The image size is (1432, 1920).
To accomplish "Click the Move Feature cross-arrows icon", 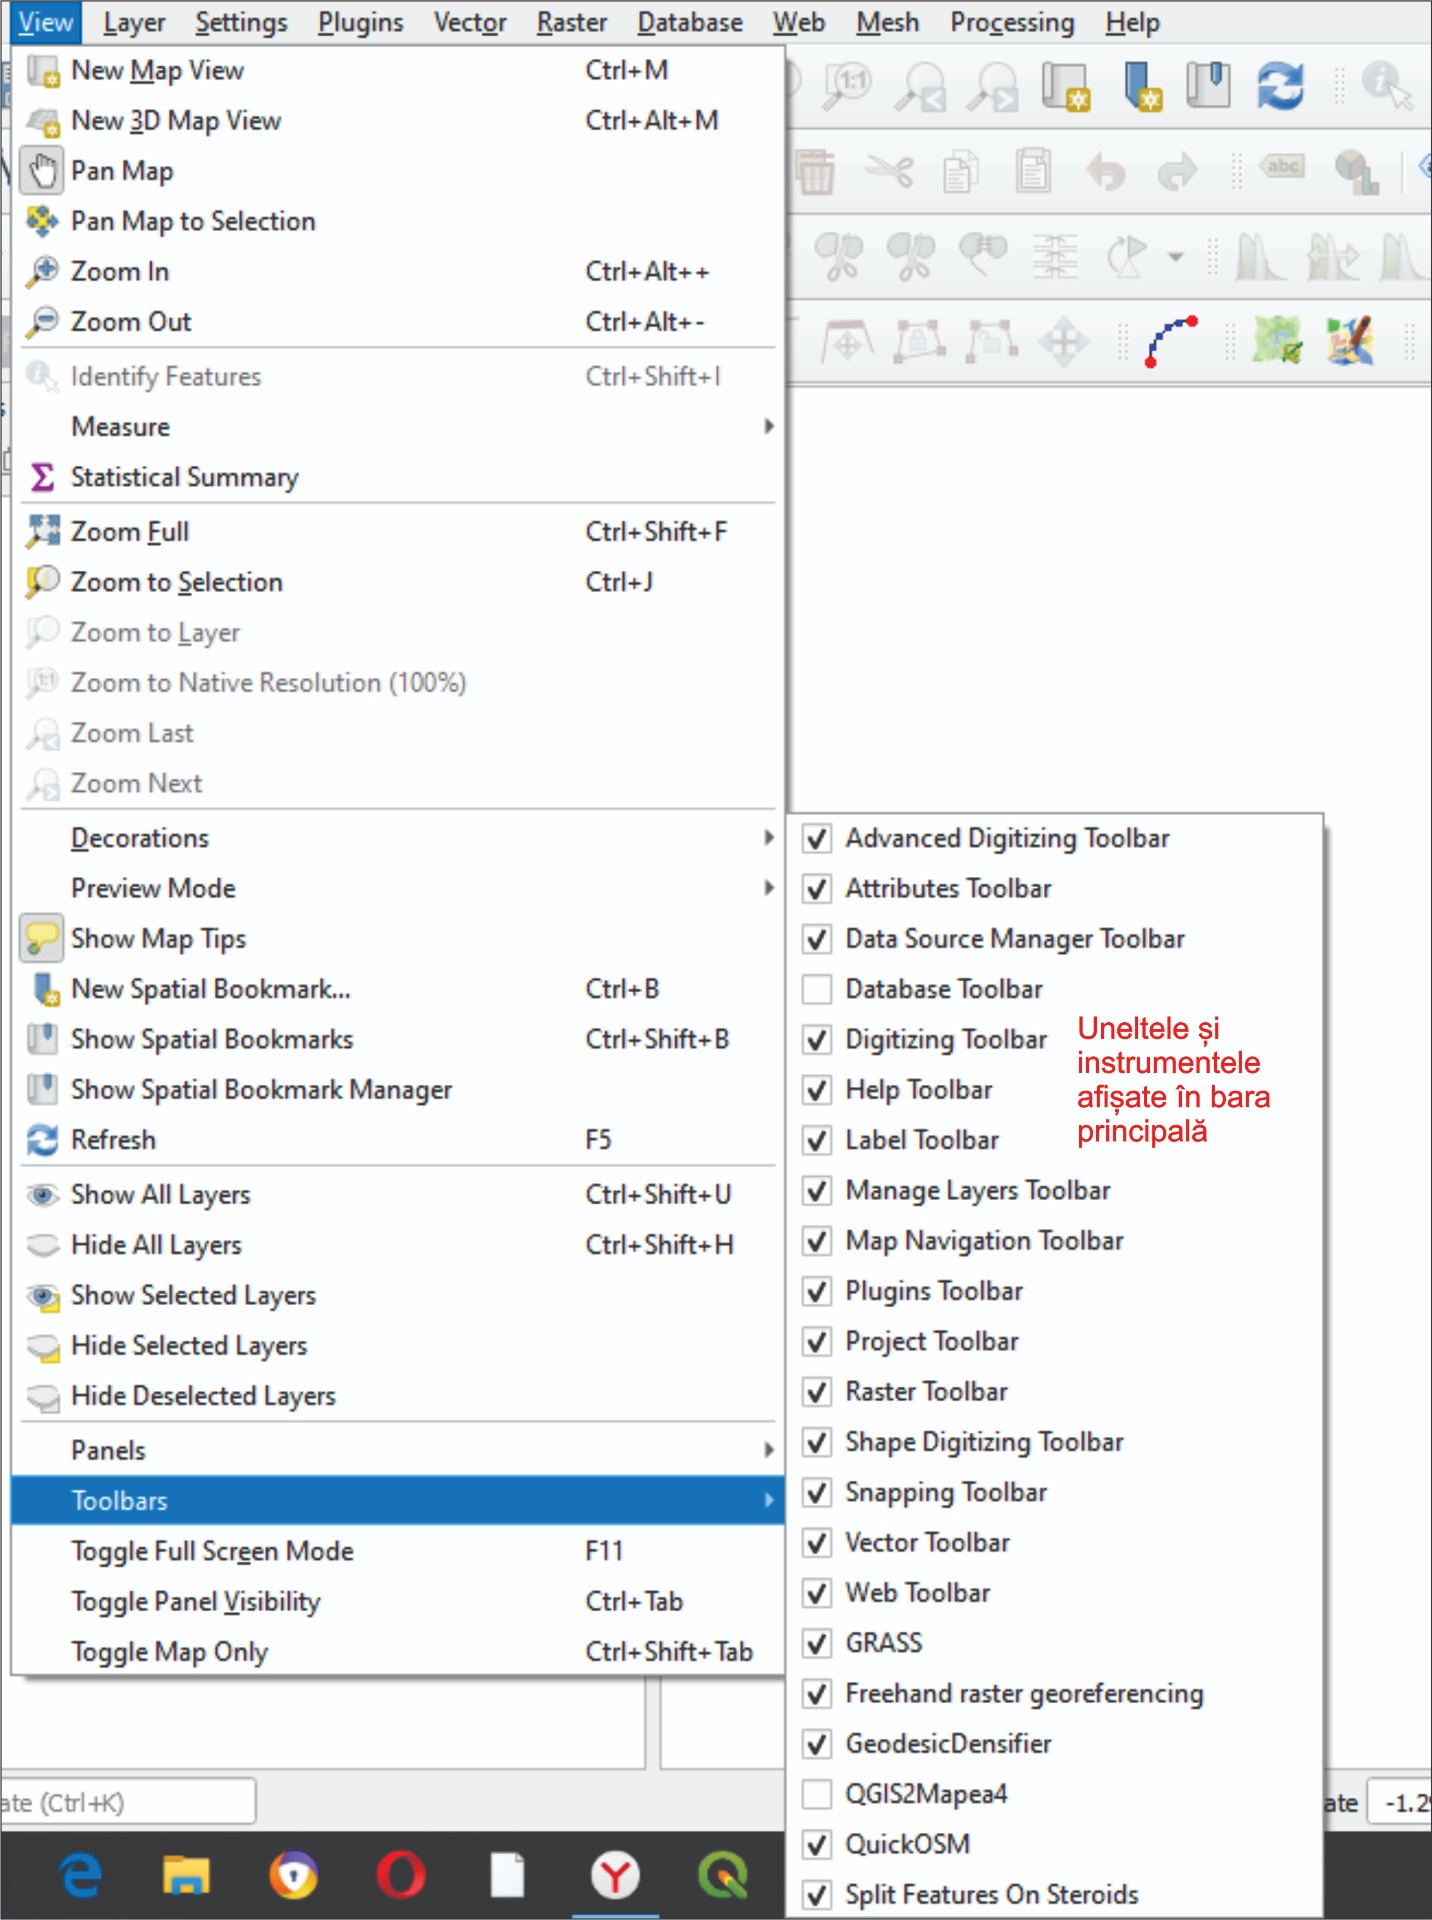I will (x=1064, y=342).
